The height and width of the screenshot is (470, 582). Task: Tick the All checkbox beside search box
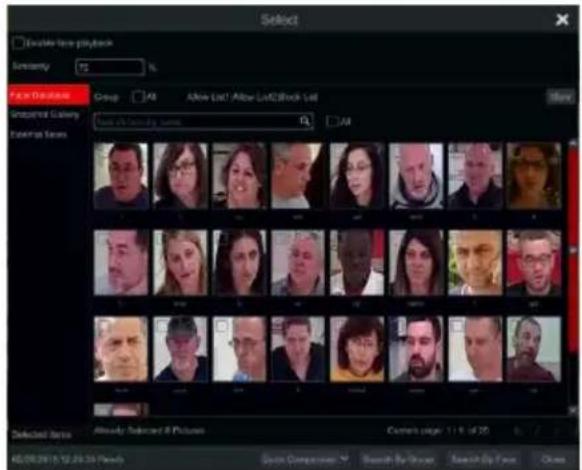[x=332, y=121]
